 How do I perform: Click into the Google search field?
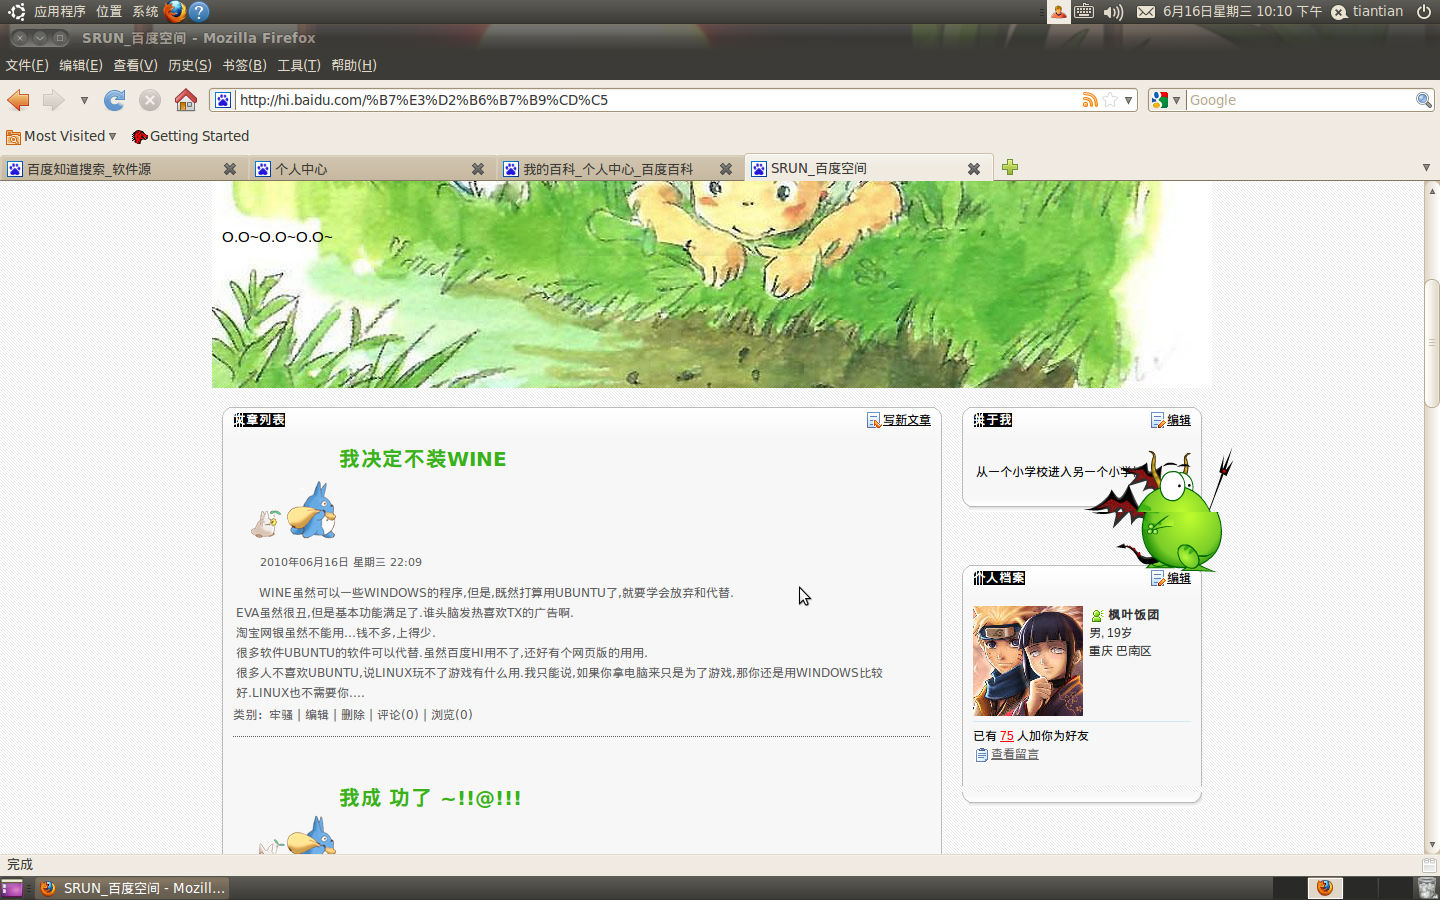tap(1299, 100)
